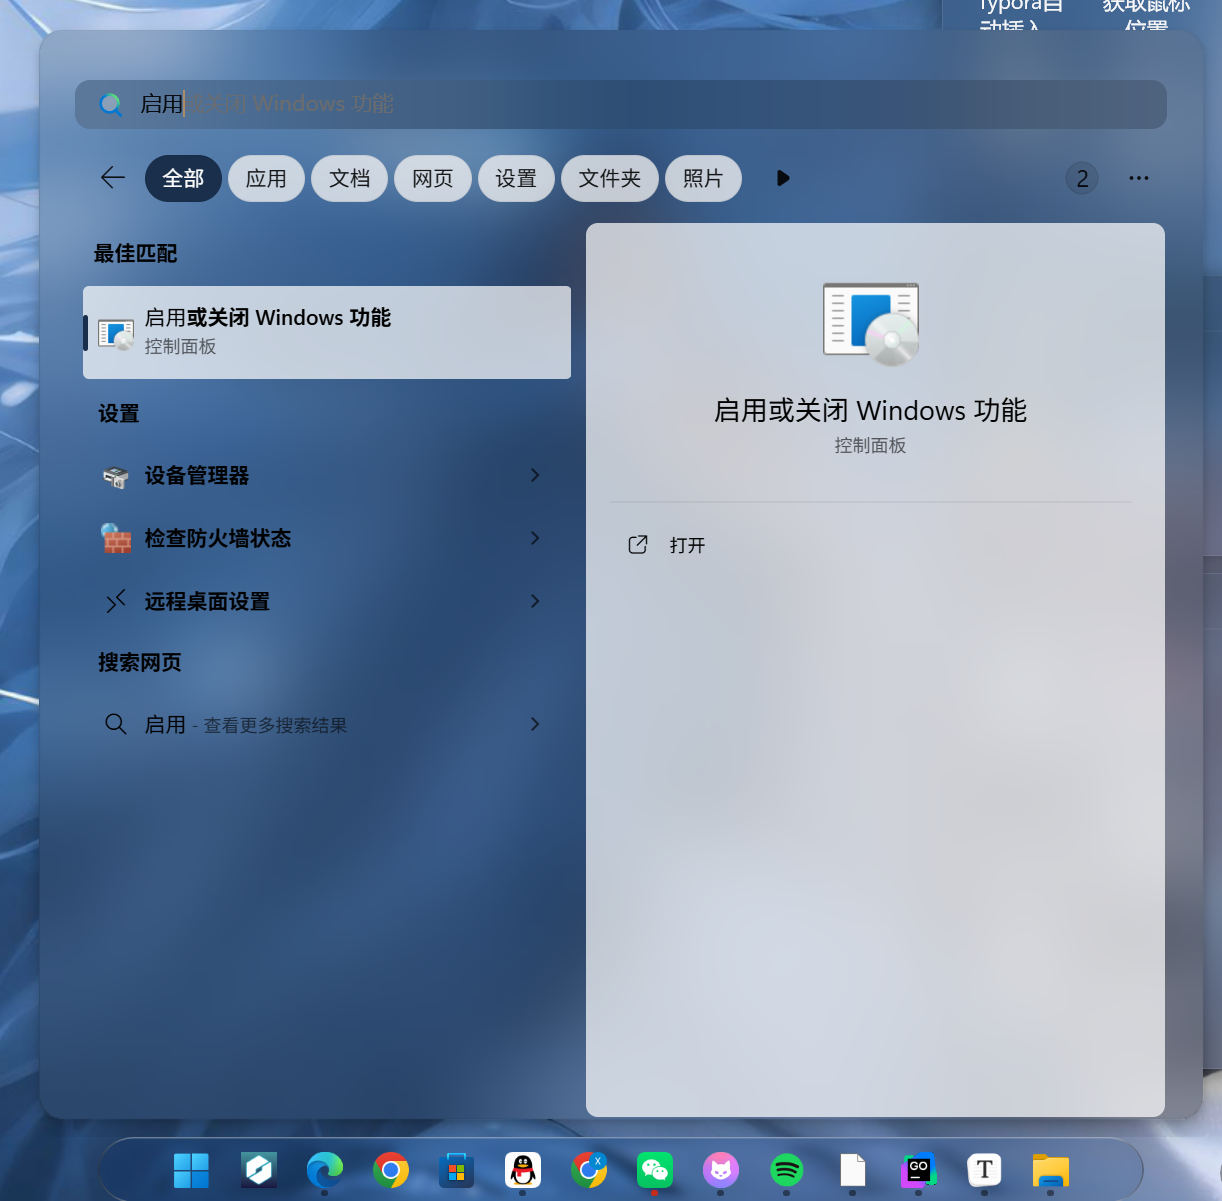Switch to the 网页 filter tab

433,178
